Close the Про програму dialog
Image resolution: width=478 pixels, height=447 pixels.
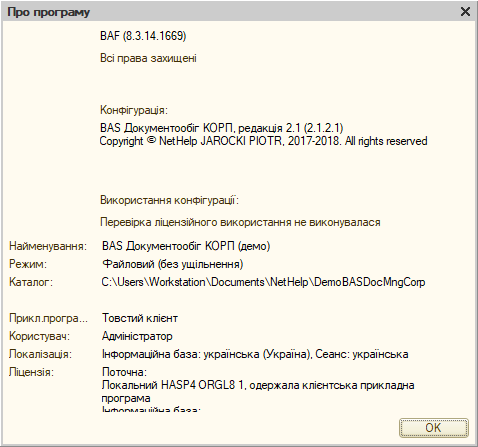point(465,12)
